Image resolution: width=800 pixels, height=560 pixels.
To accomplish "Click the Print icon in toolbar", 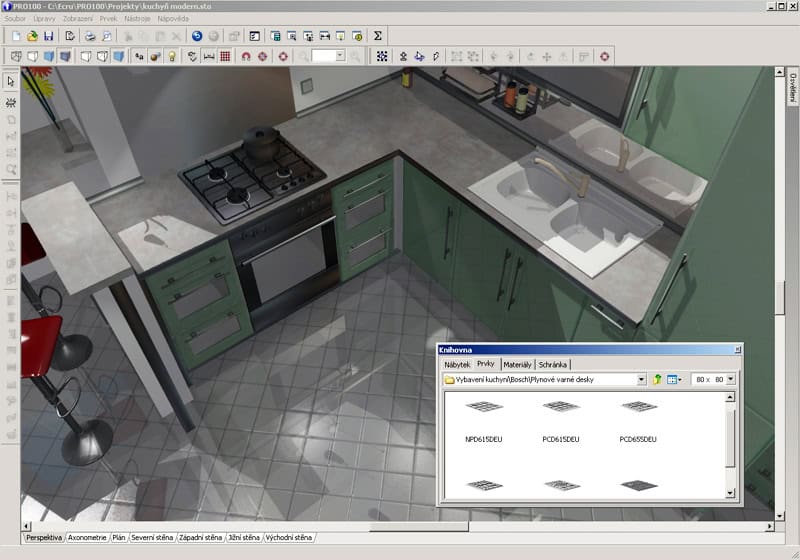I will (x=90, y=36).
